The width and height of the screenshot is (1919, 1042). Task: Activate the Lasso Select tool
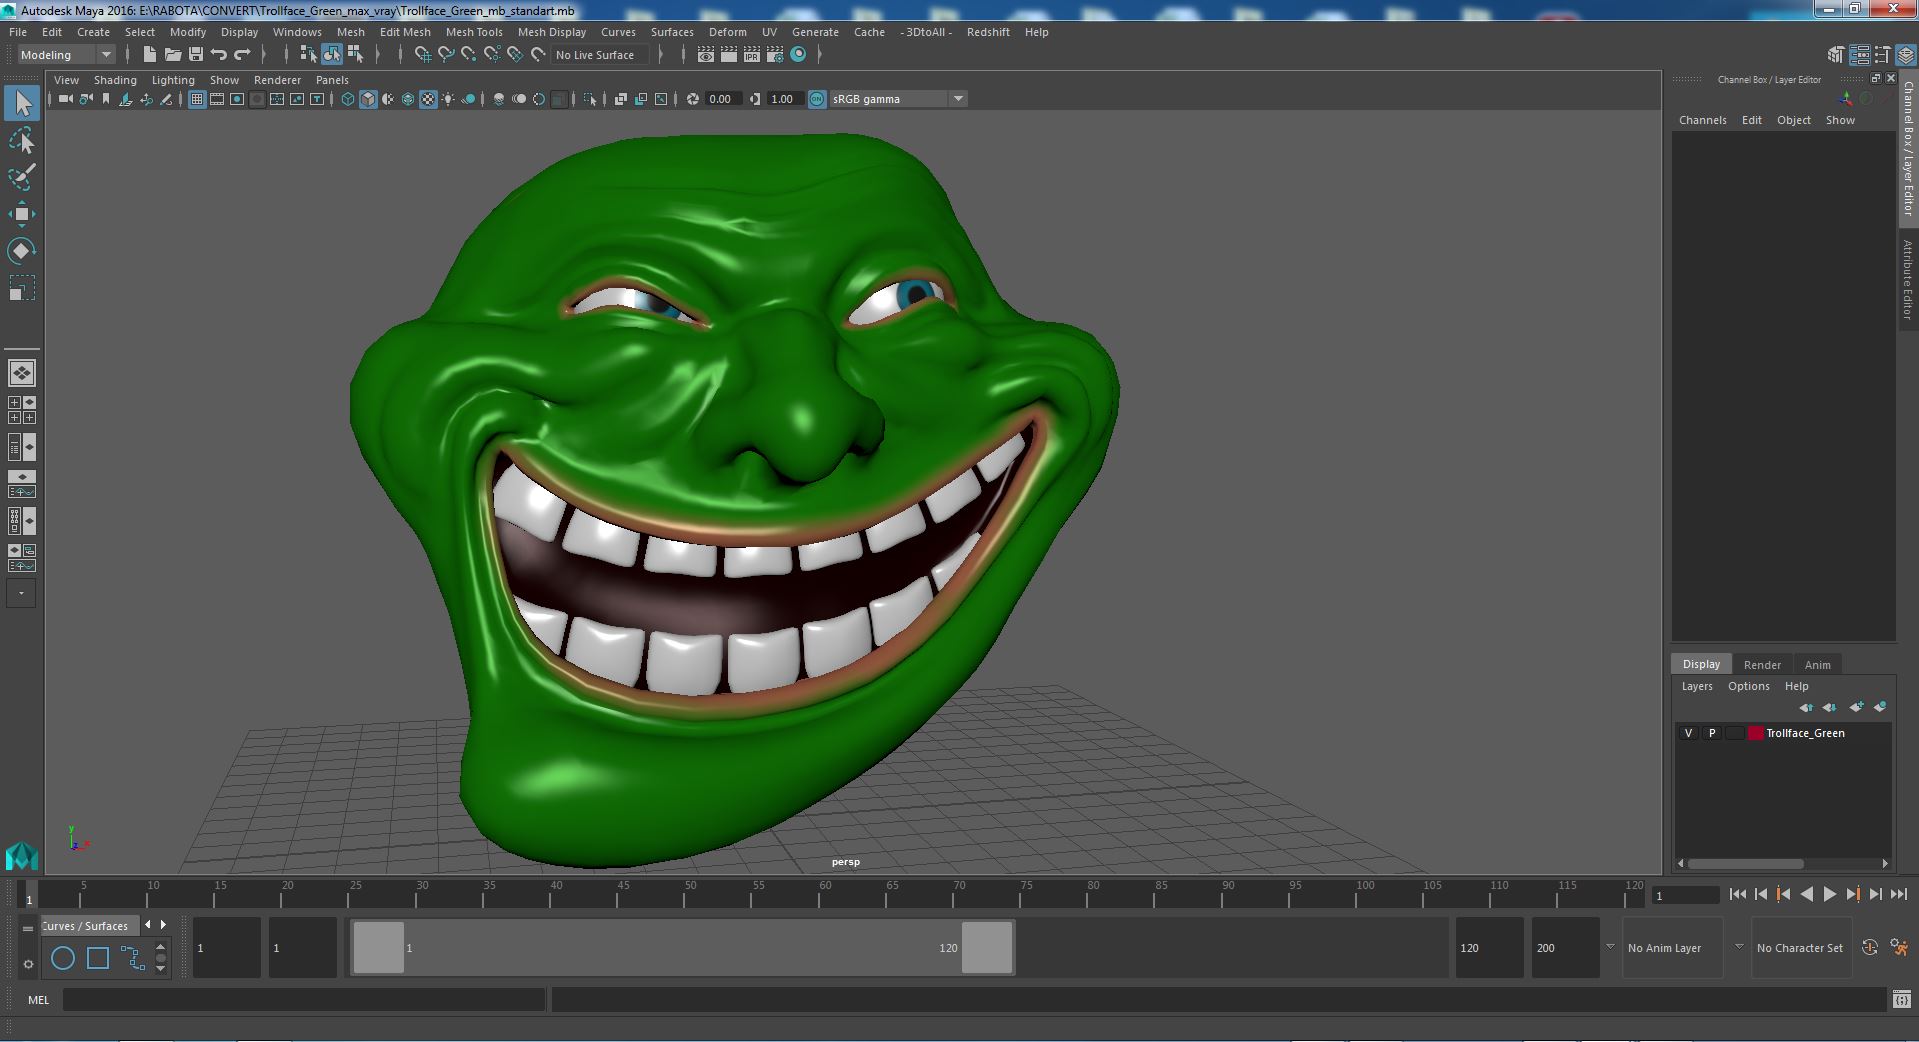22,141
